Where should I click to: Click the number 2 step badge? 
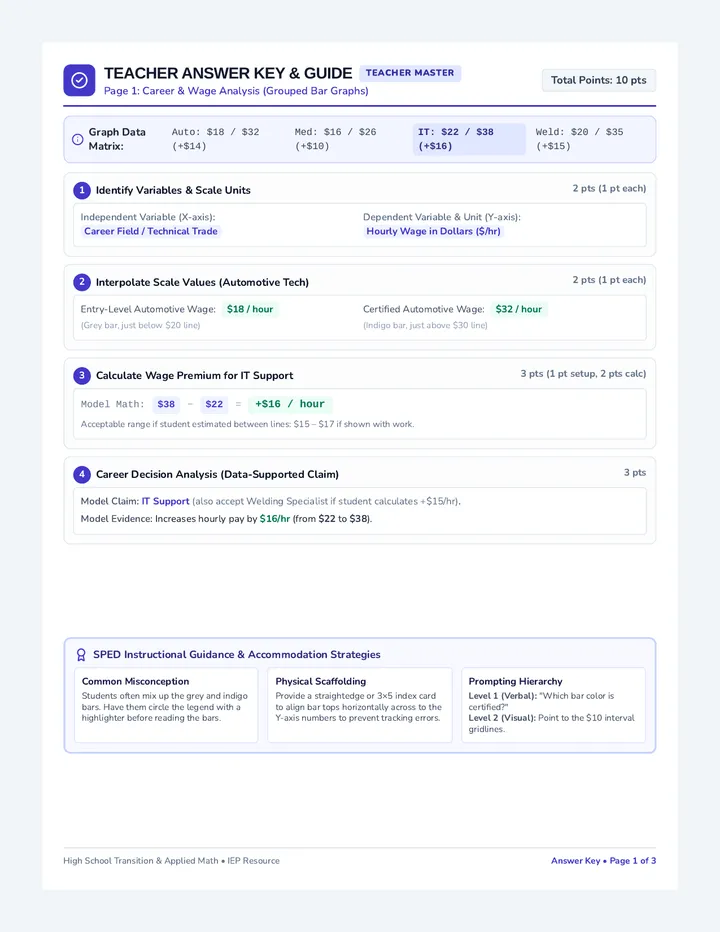(82, 282)
